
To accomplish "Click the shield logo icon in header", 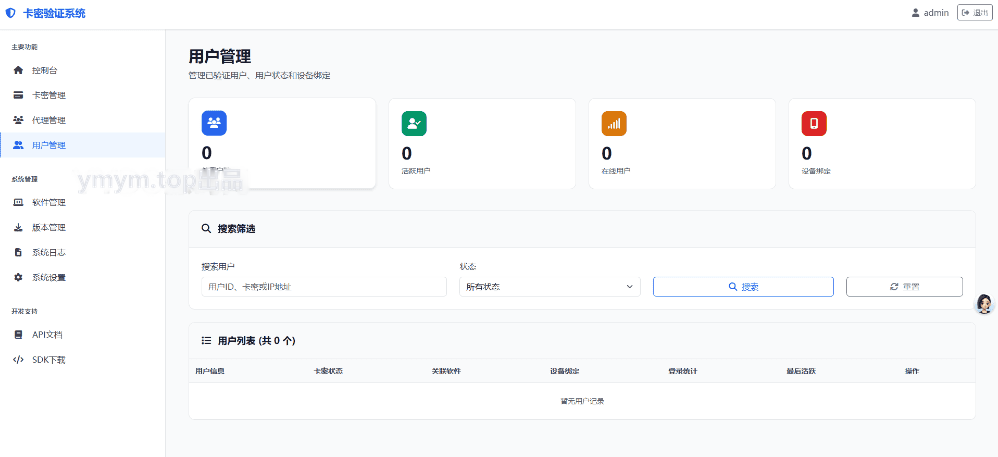I will coord(10,13).
